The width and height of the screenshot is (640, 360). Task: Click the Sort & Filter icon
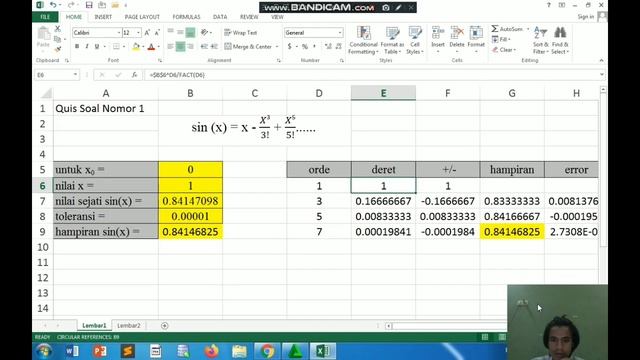click(x=540, y=33)
